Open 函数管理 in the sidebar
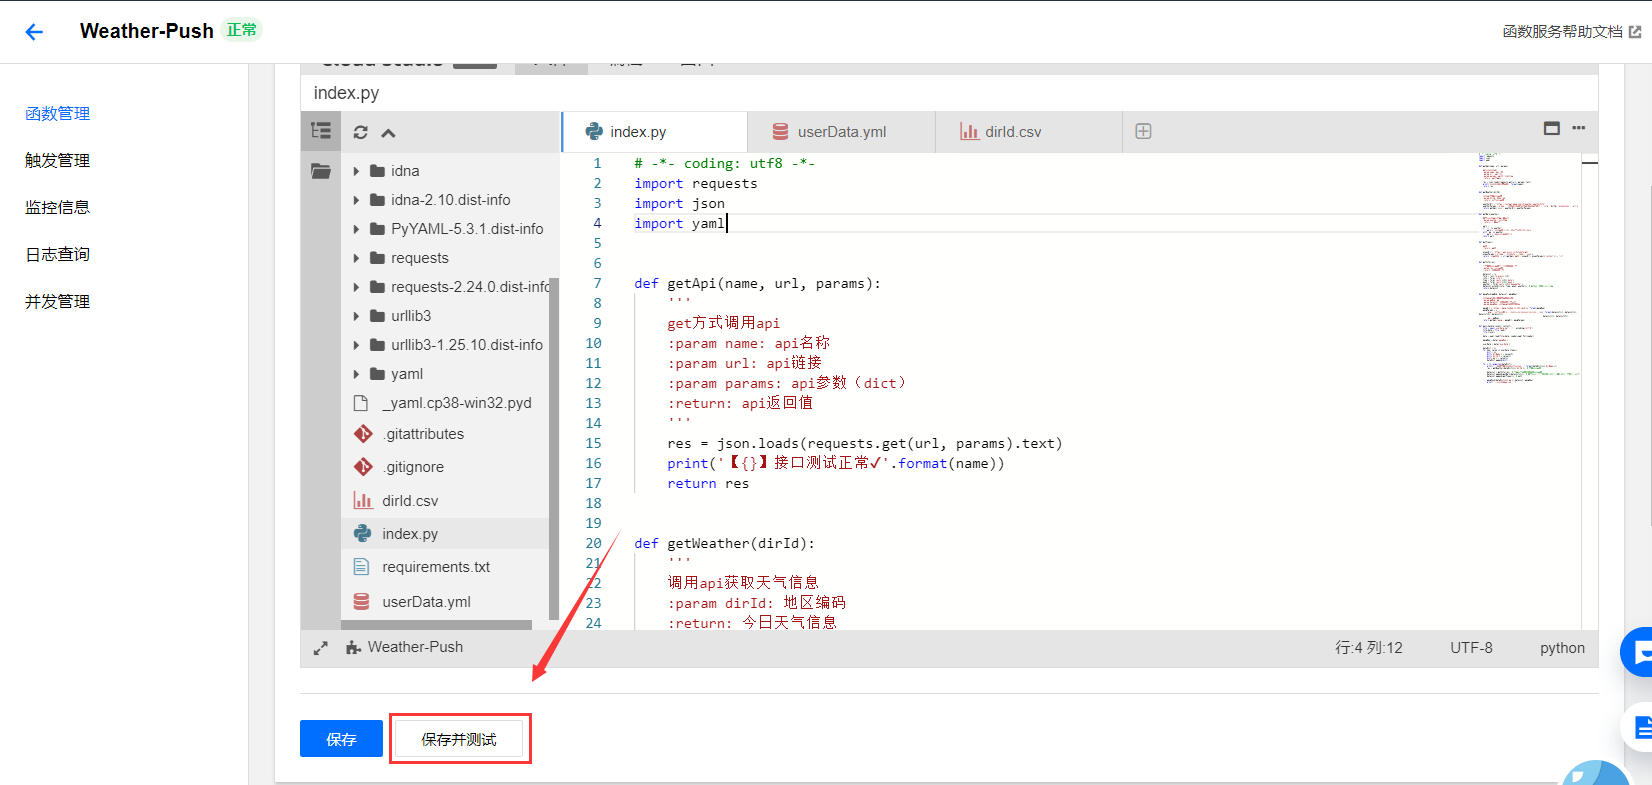Image resolution: width=1652 pixels, height=785 pixels. (58, 114)
